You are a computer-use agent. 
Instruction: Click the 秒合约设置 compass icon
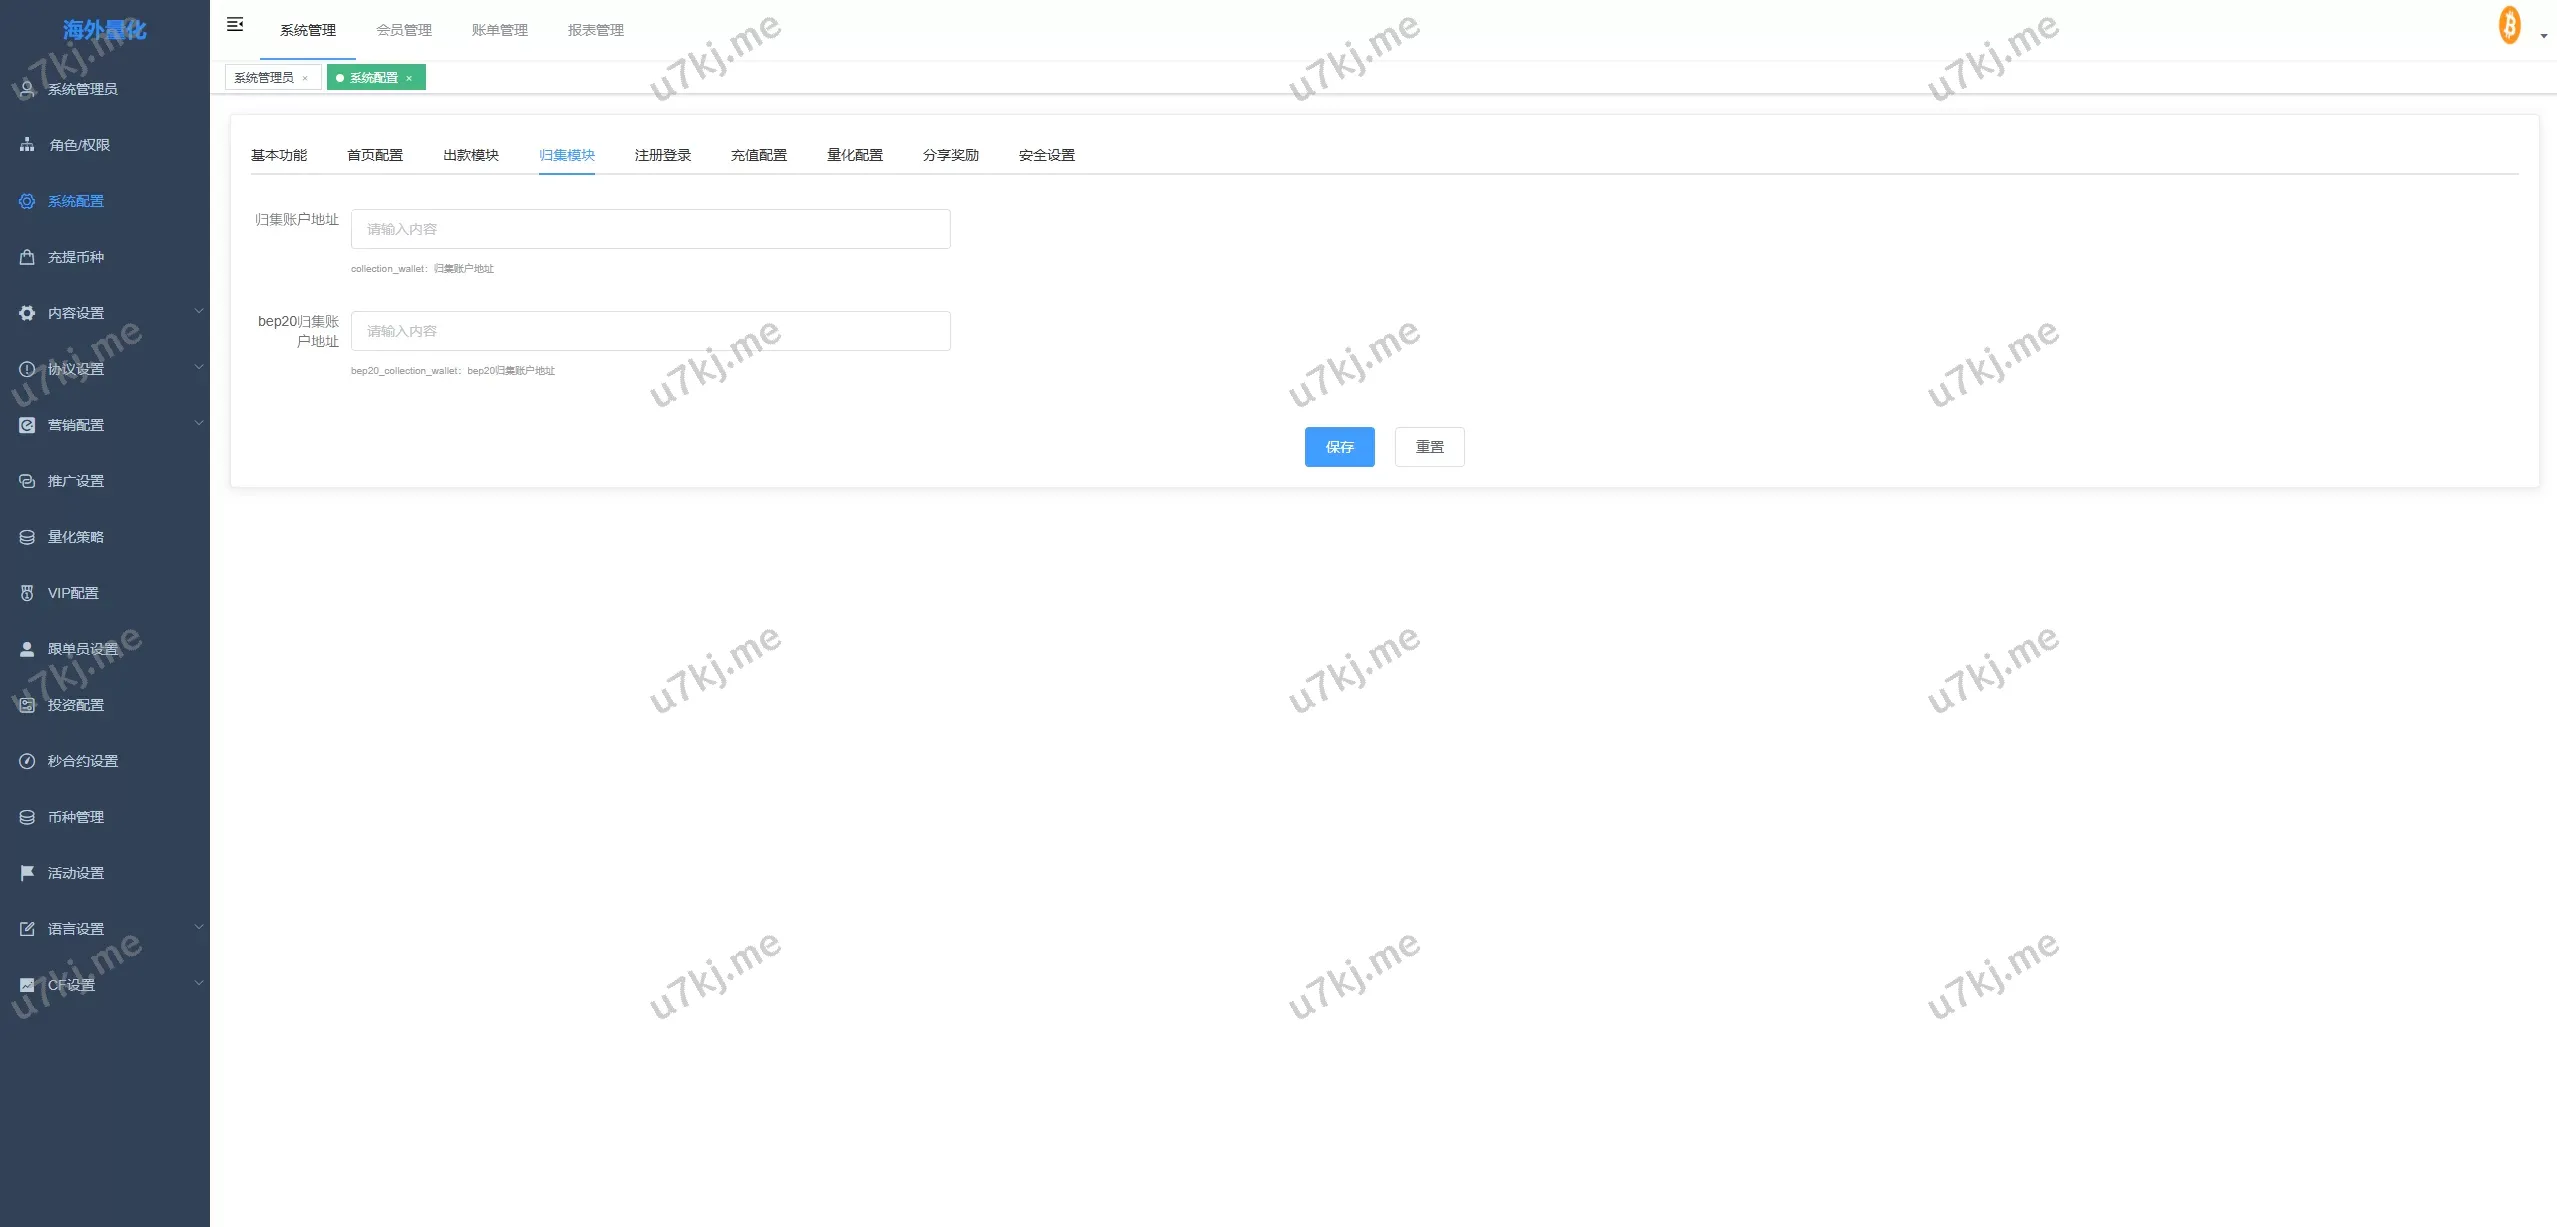(27, 761)
